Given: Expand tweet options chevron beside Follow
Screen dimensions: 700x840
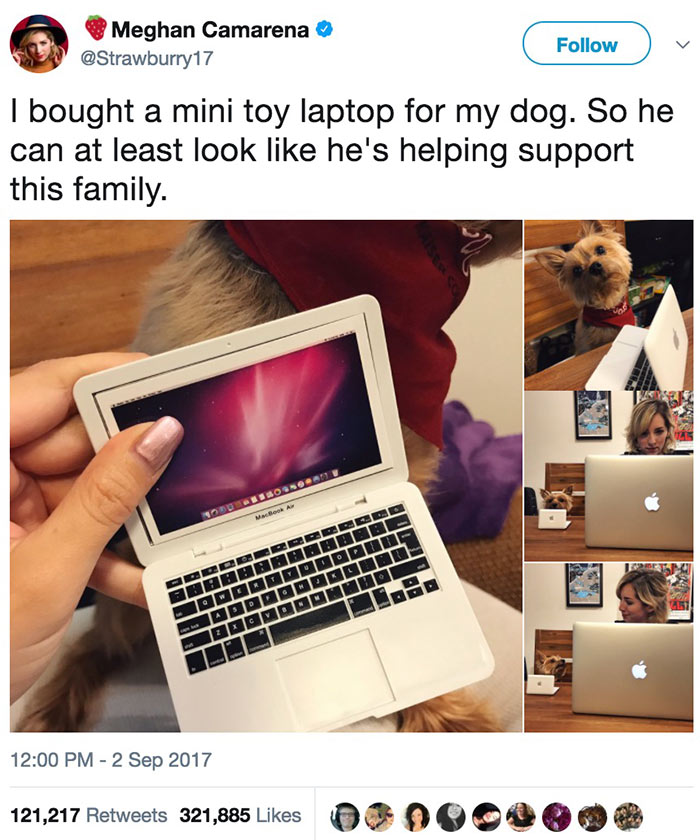Looking at the screenshot, I should 681,44.
